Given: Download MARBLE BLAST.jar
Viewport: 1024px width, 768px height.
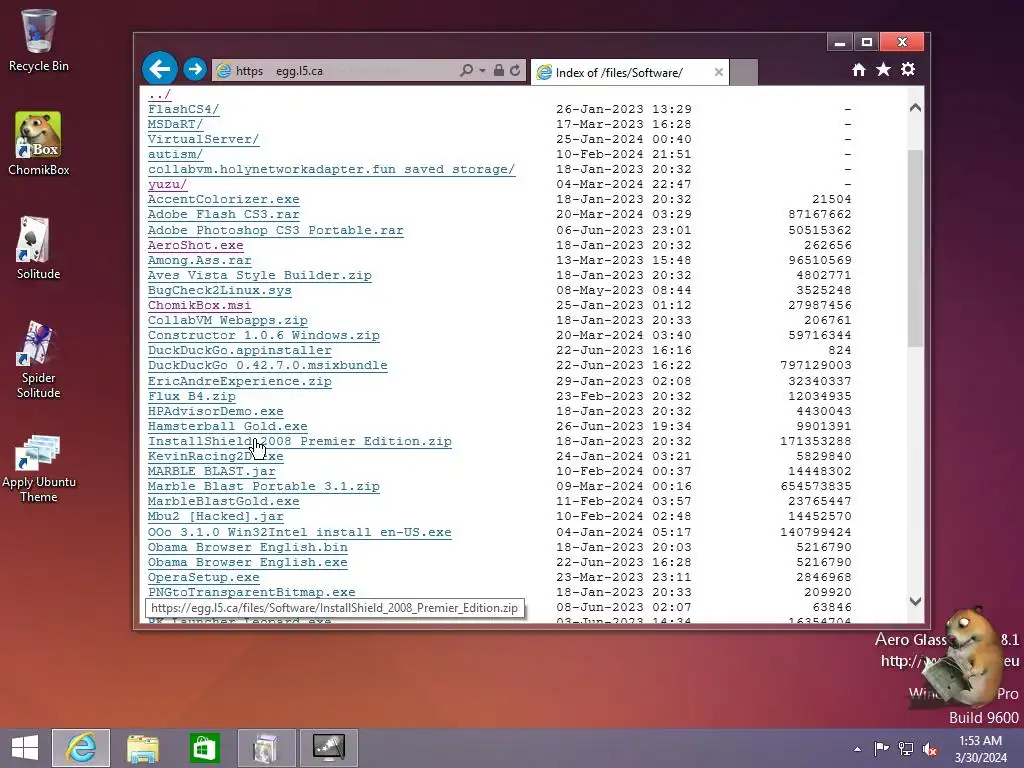Looking at the screenshot, I should click(212, 472).
